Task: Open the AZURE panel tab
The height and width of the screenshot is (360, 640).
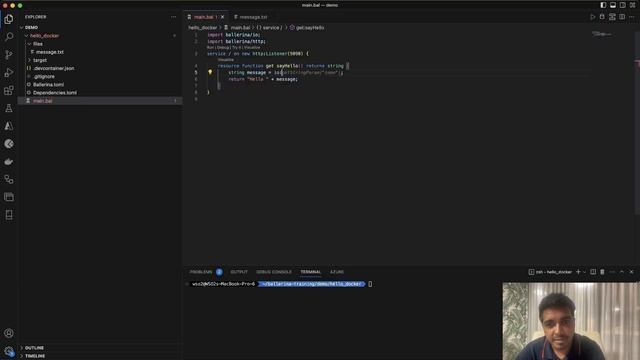Action: 337,272
